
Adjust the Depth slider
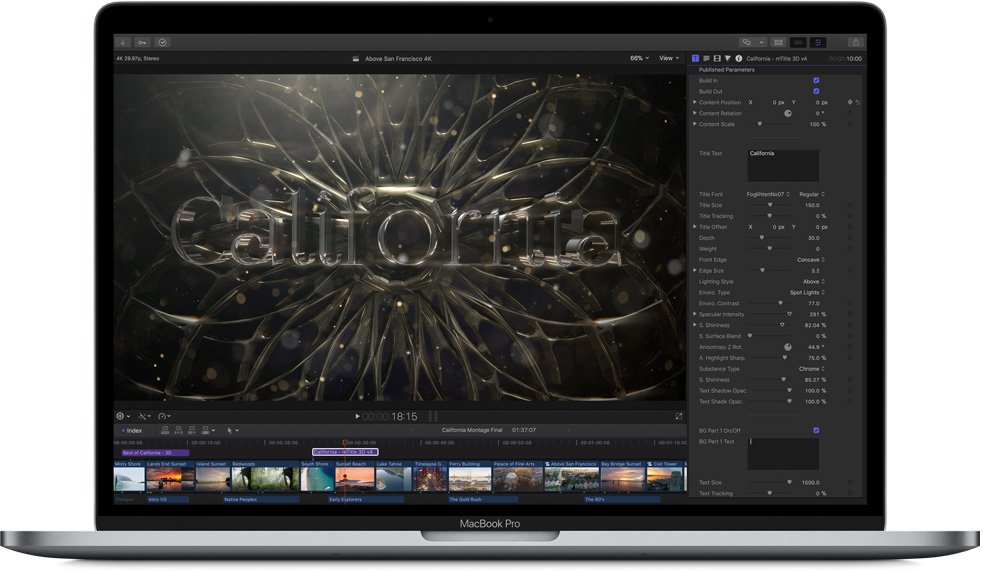pyautogui.click(x=762, y=238)
